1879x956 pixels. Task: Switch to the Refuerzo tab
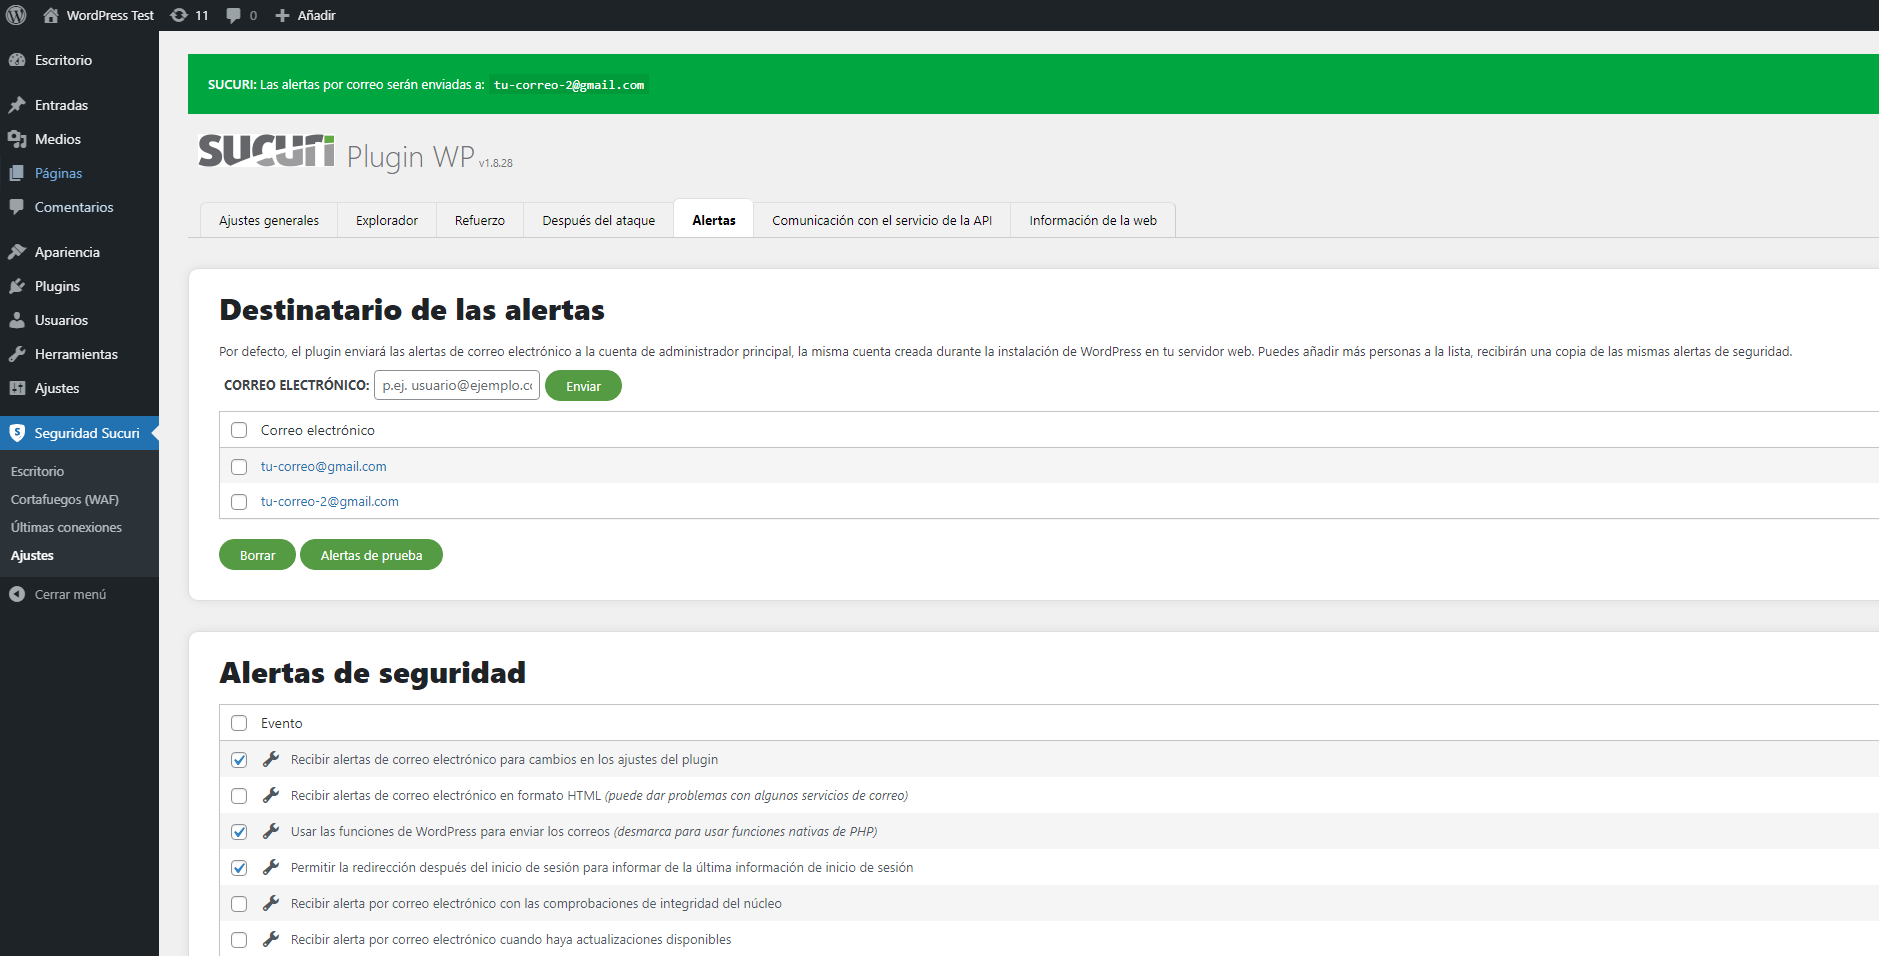click(x=480, y=220)
